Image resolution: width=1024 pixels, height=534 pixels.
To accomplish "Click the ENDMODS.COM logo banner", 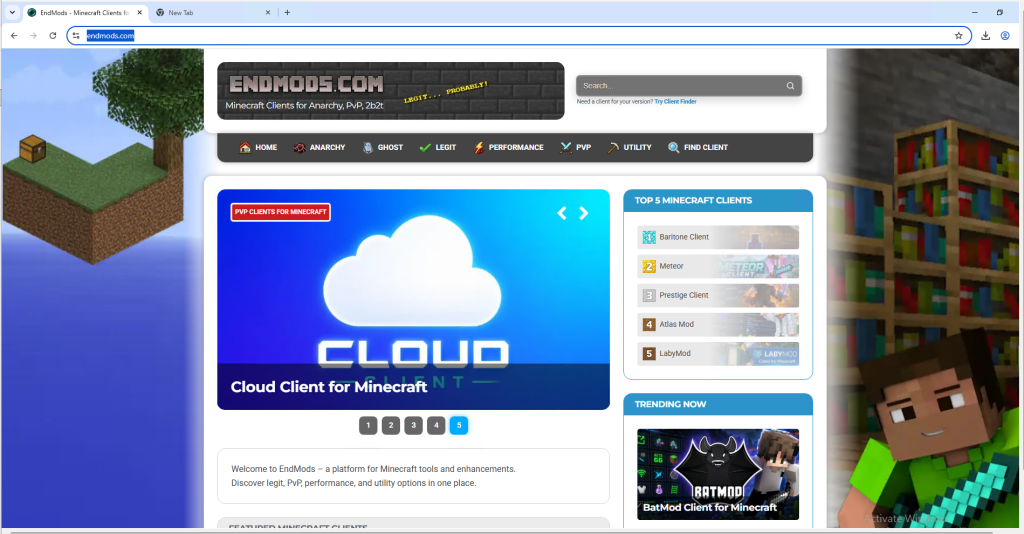I will [391, 91].
